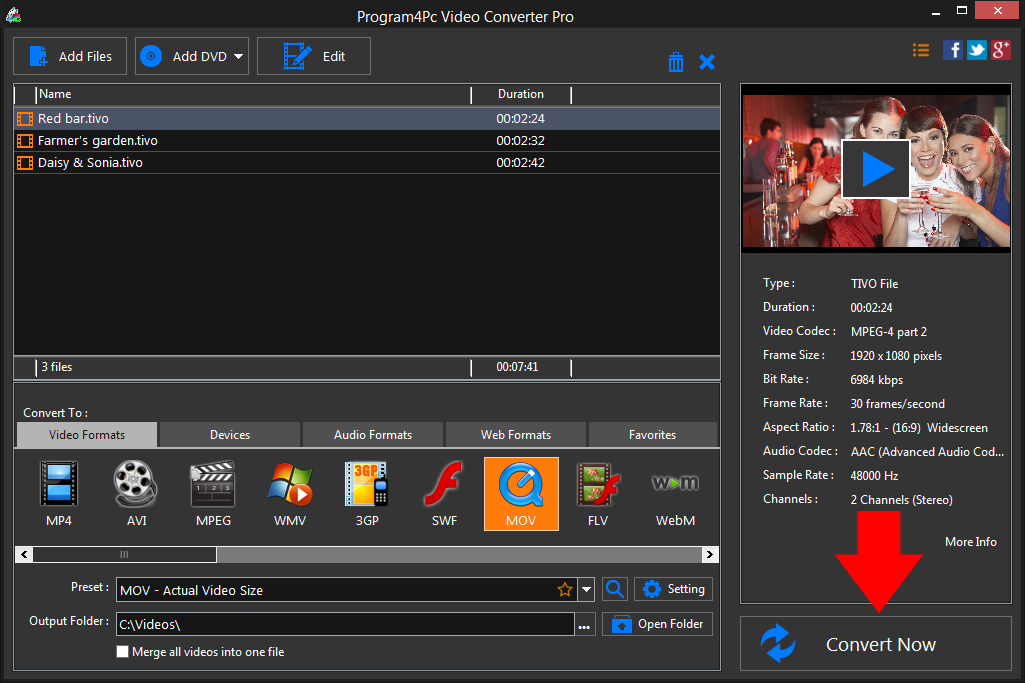Click the 30 frames/second value
The width and height of the screenshot is (1025, 683).
coord(898,404)
